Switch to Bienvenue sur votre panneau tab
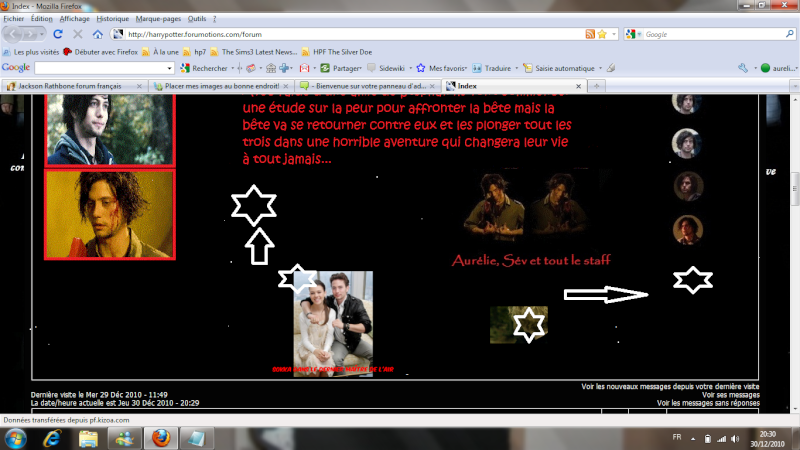This screenshot has height=450, width=800. pyautogui.click(x=367, y=86)
